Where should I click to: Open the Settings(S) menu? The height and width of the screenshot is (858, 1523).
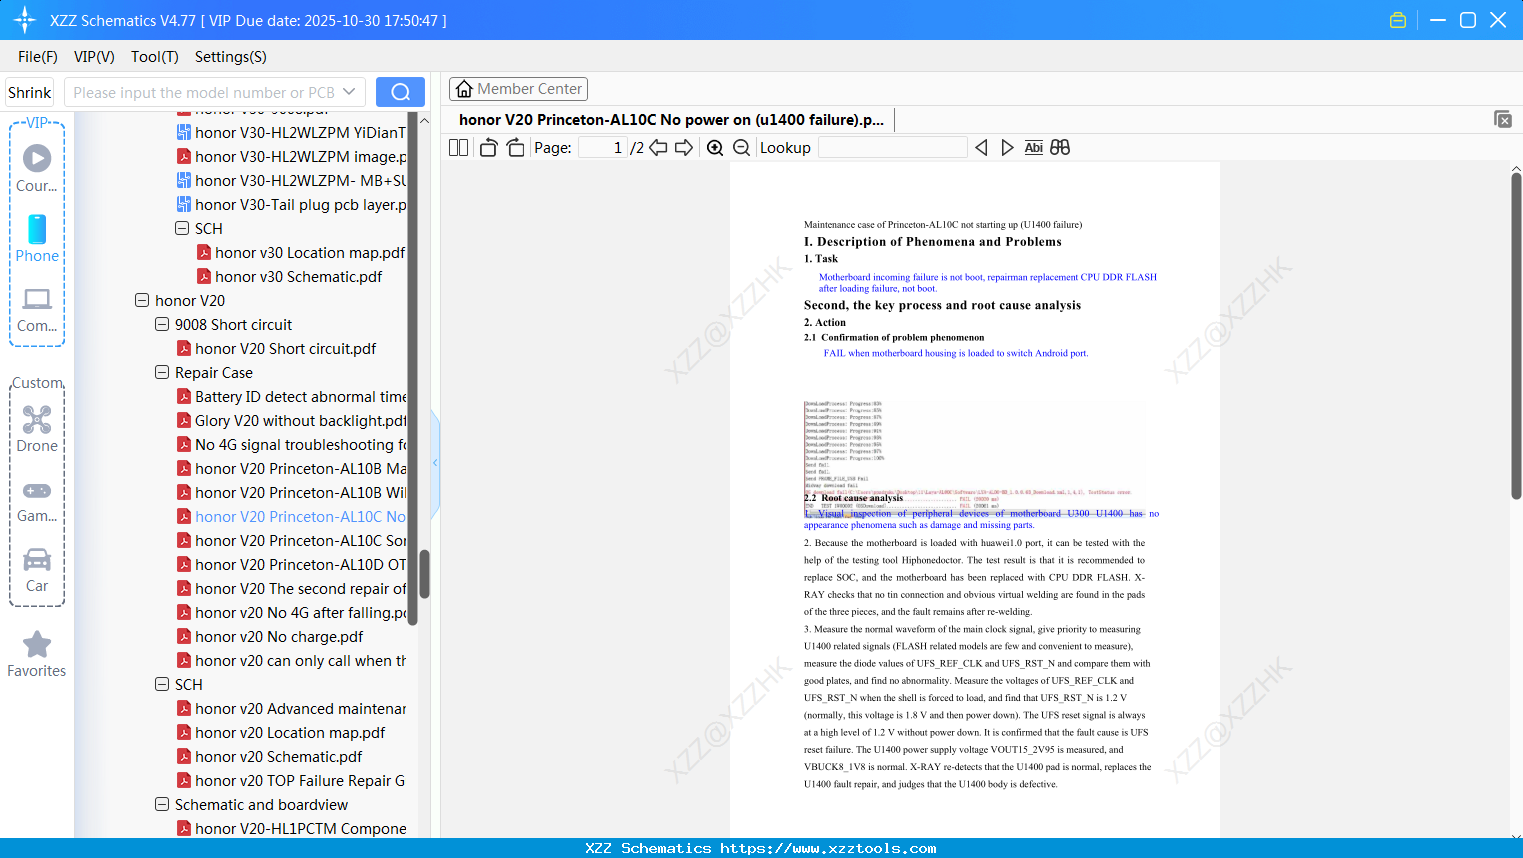[231, 57]
